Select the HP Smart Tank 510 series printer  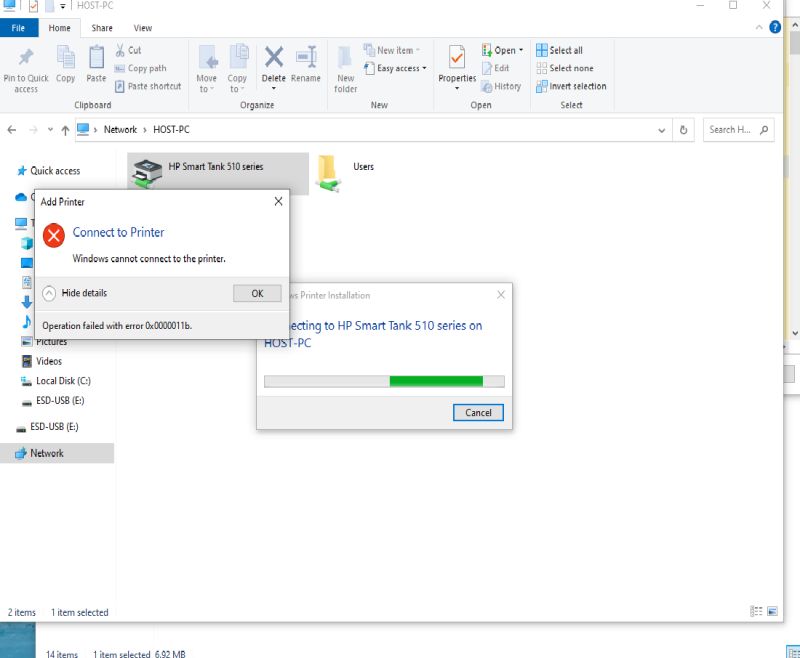coord(218,173)
